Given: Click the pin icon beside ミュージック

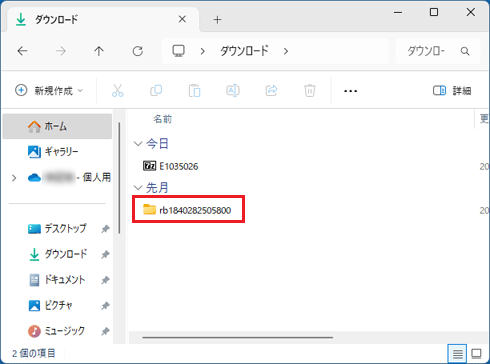Looking at the screenshot, I should pyautogui.click(x=105, y=331).
